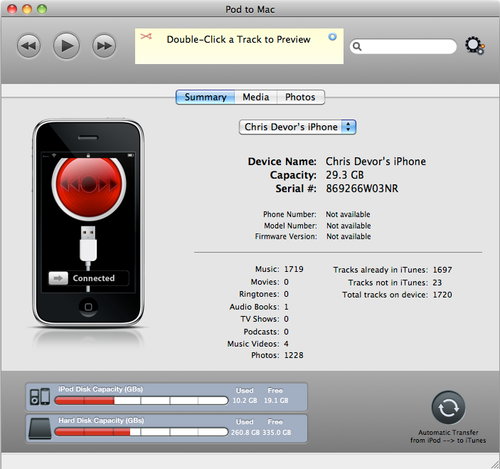
Task: Click the small blue circle icon in preview panel
Action: coord(332,37)
